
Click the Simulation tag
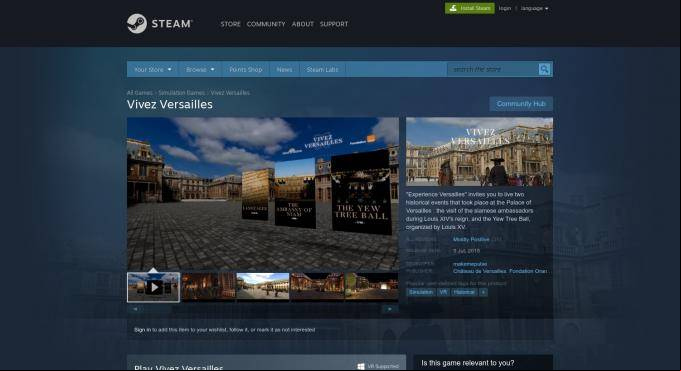(420, 292)
